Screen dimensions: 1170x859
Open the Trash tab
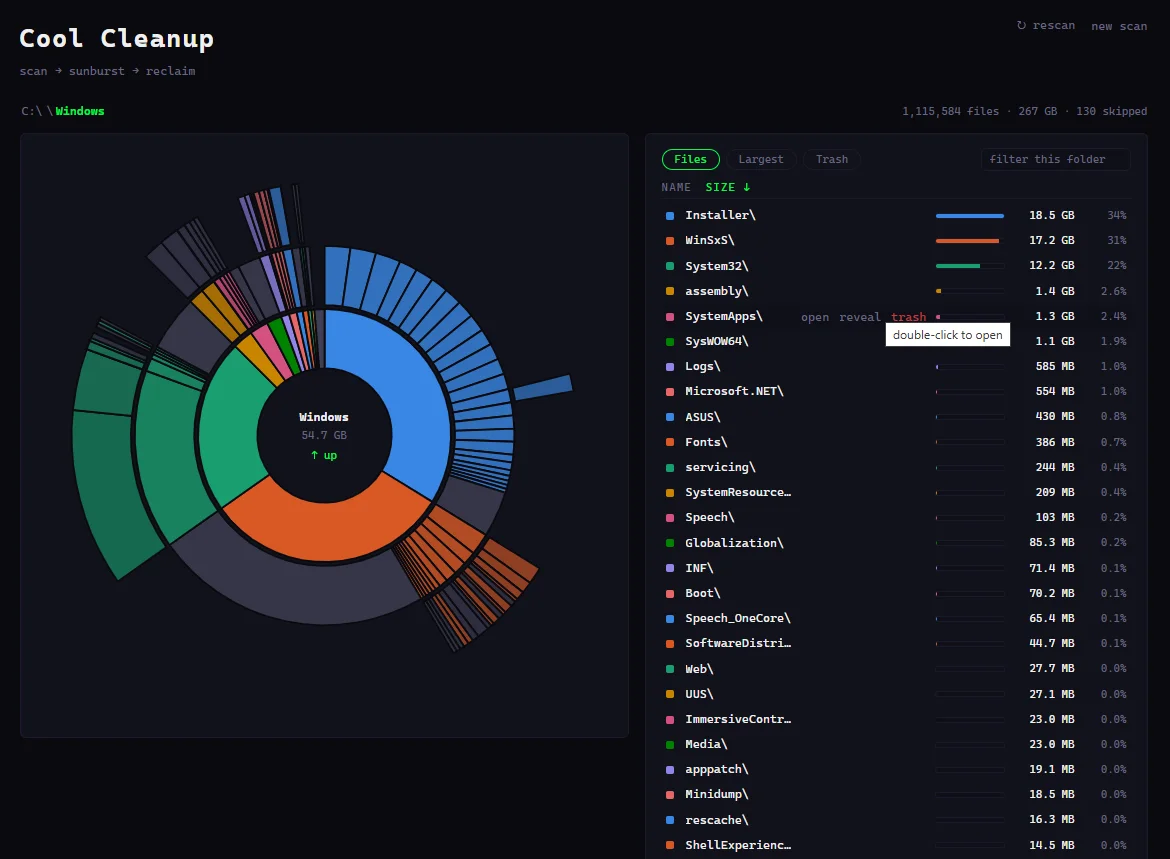click(831, 159)
